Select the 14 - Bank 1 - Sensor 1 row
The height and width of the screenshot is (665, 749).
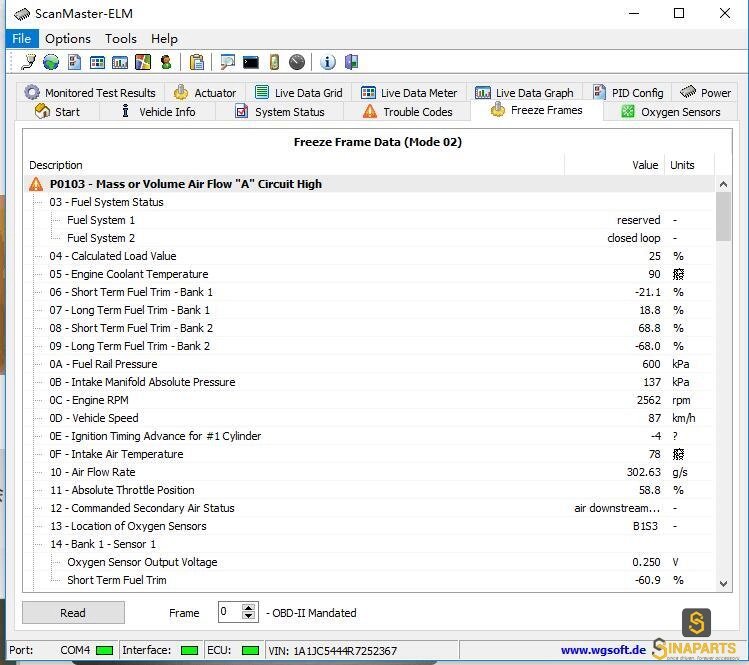370,544
